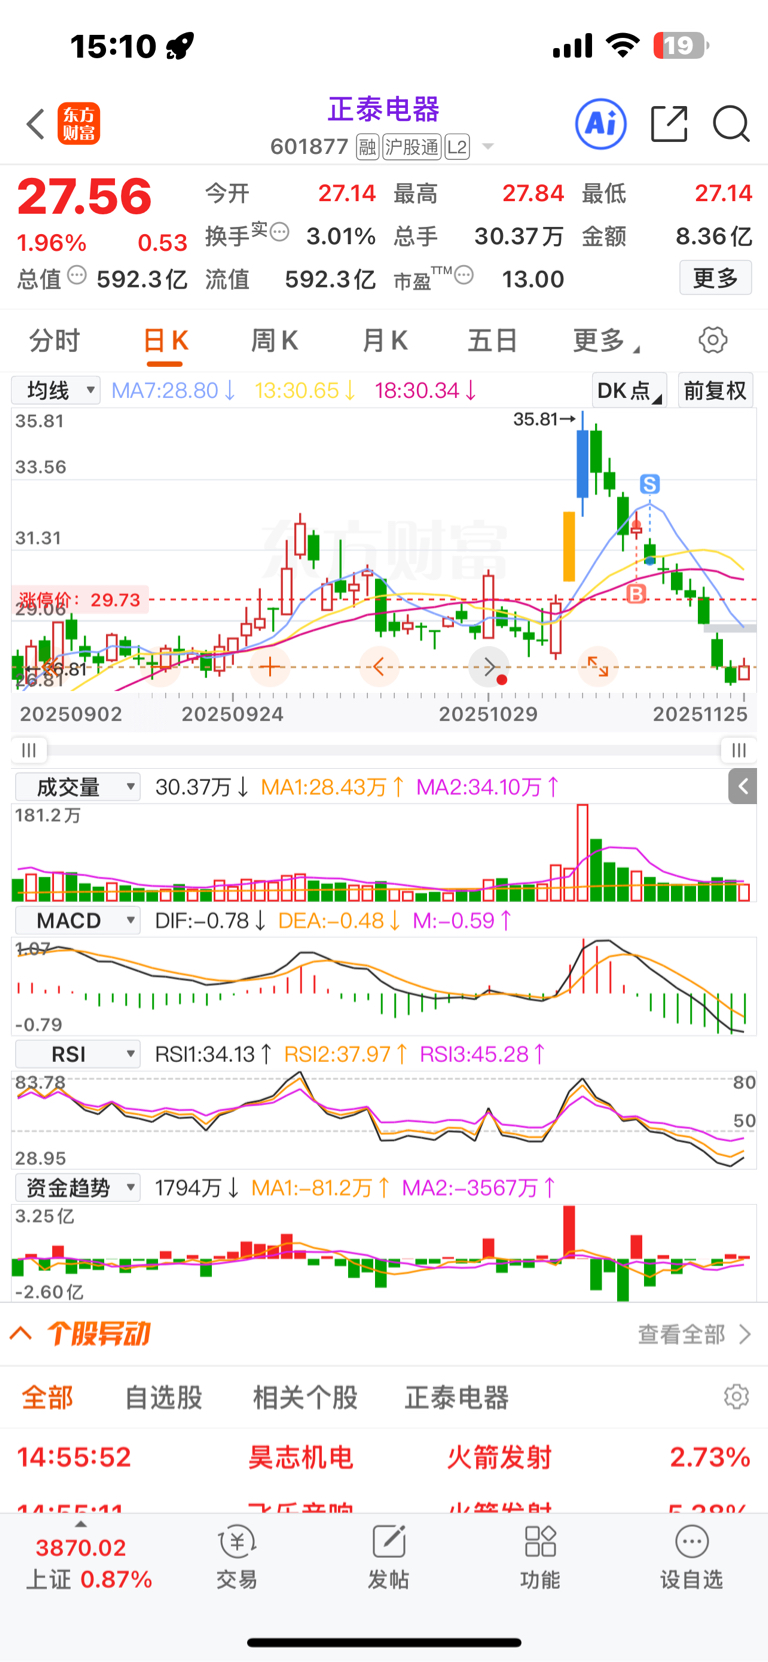Switch to 分时 tab
Screen dimensions: 768x1662
click(x=54, y=341)
